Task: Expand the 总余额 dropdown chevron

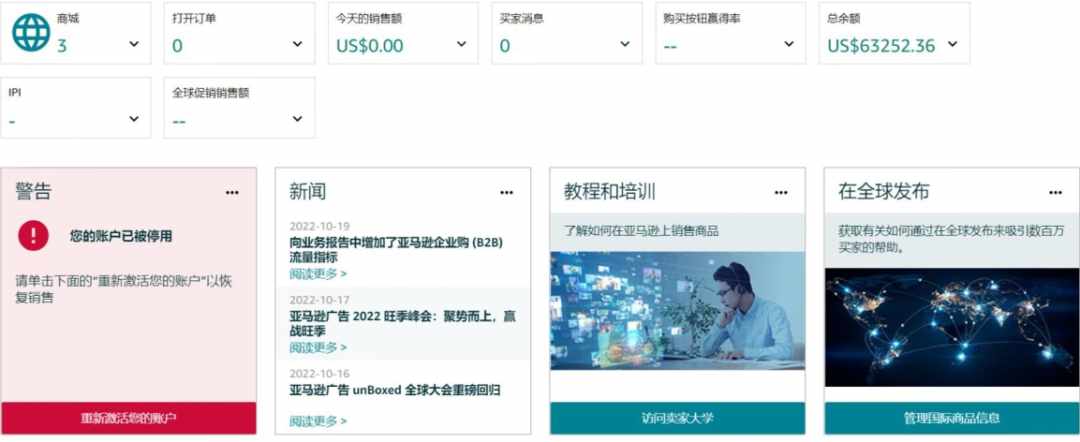Action: pyautogui.click(x=952, y=44)
